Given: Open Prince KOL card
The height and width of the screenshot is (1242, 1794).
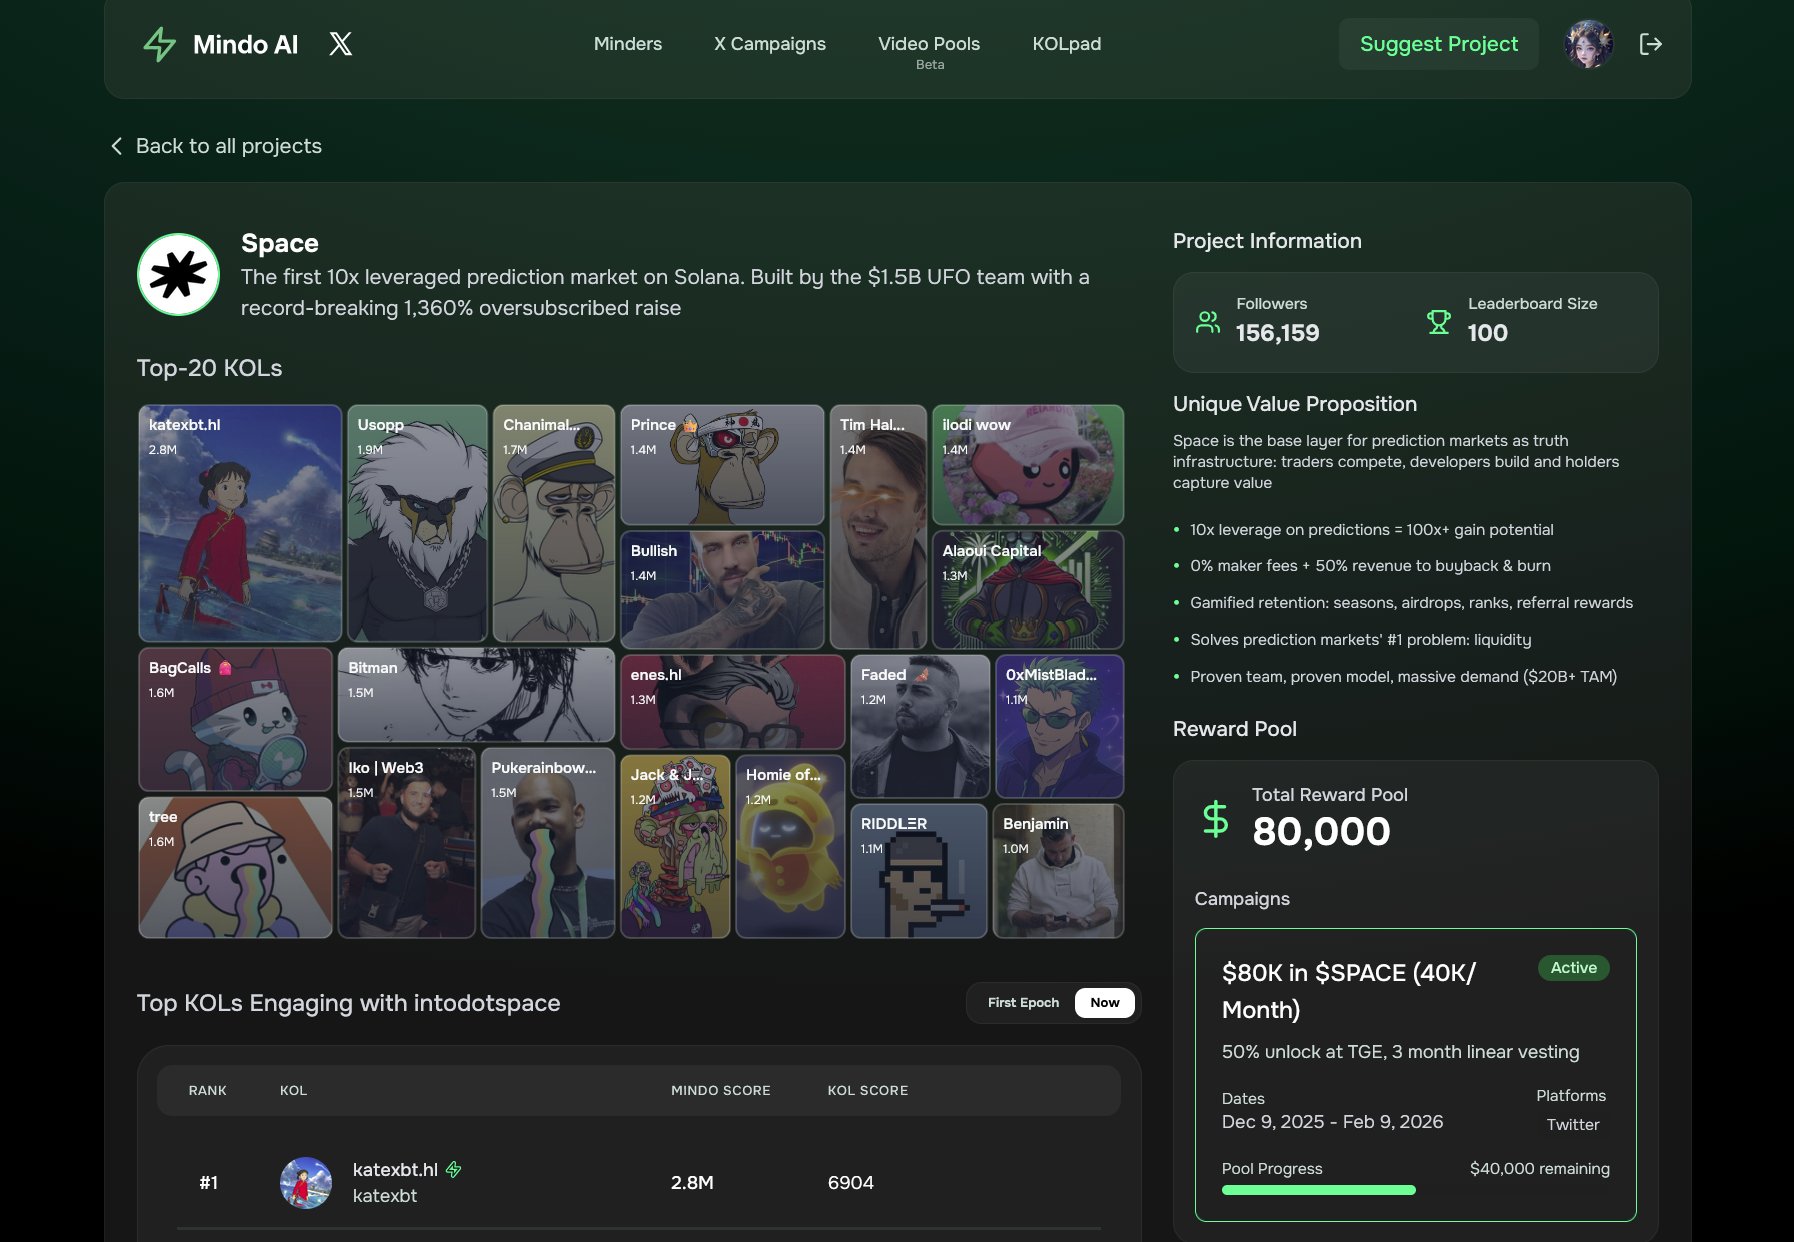Looking at the screenshot, I should [722, 465].
